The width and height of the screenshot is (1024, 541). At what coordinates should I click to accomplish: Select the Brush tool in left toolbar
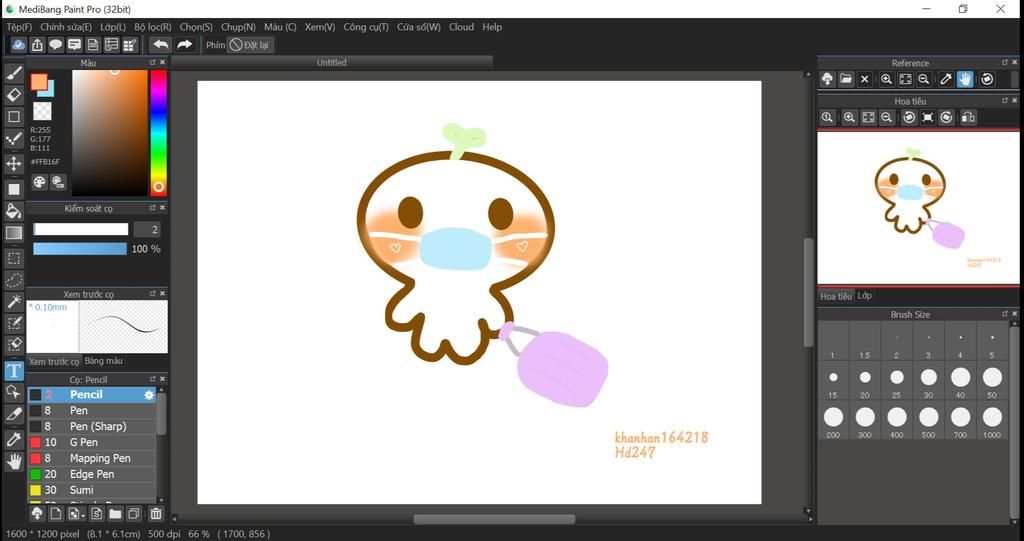(14, 74)
